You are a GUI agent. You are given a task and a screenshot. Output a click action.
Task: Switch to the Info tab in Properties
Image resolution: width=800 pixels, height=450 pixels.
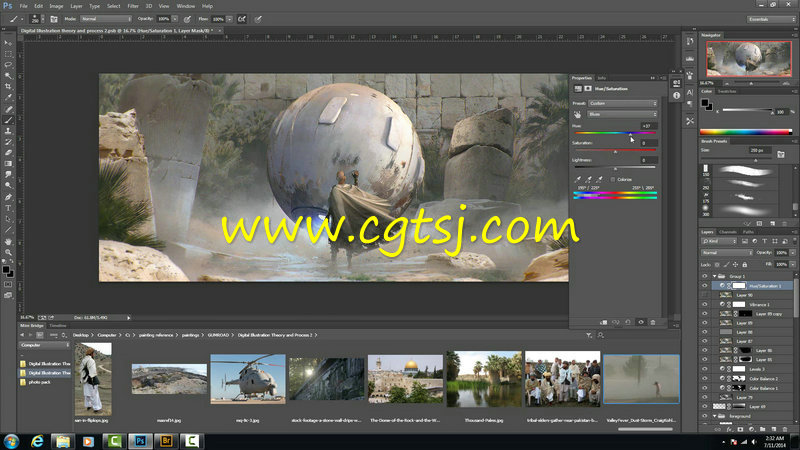(x=602, y=78)
